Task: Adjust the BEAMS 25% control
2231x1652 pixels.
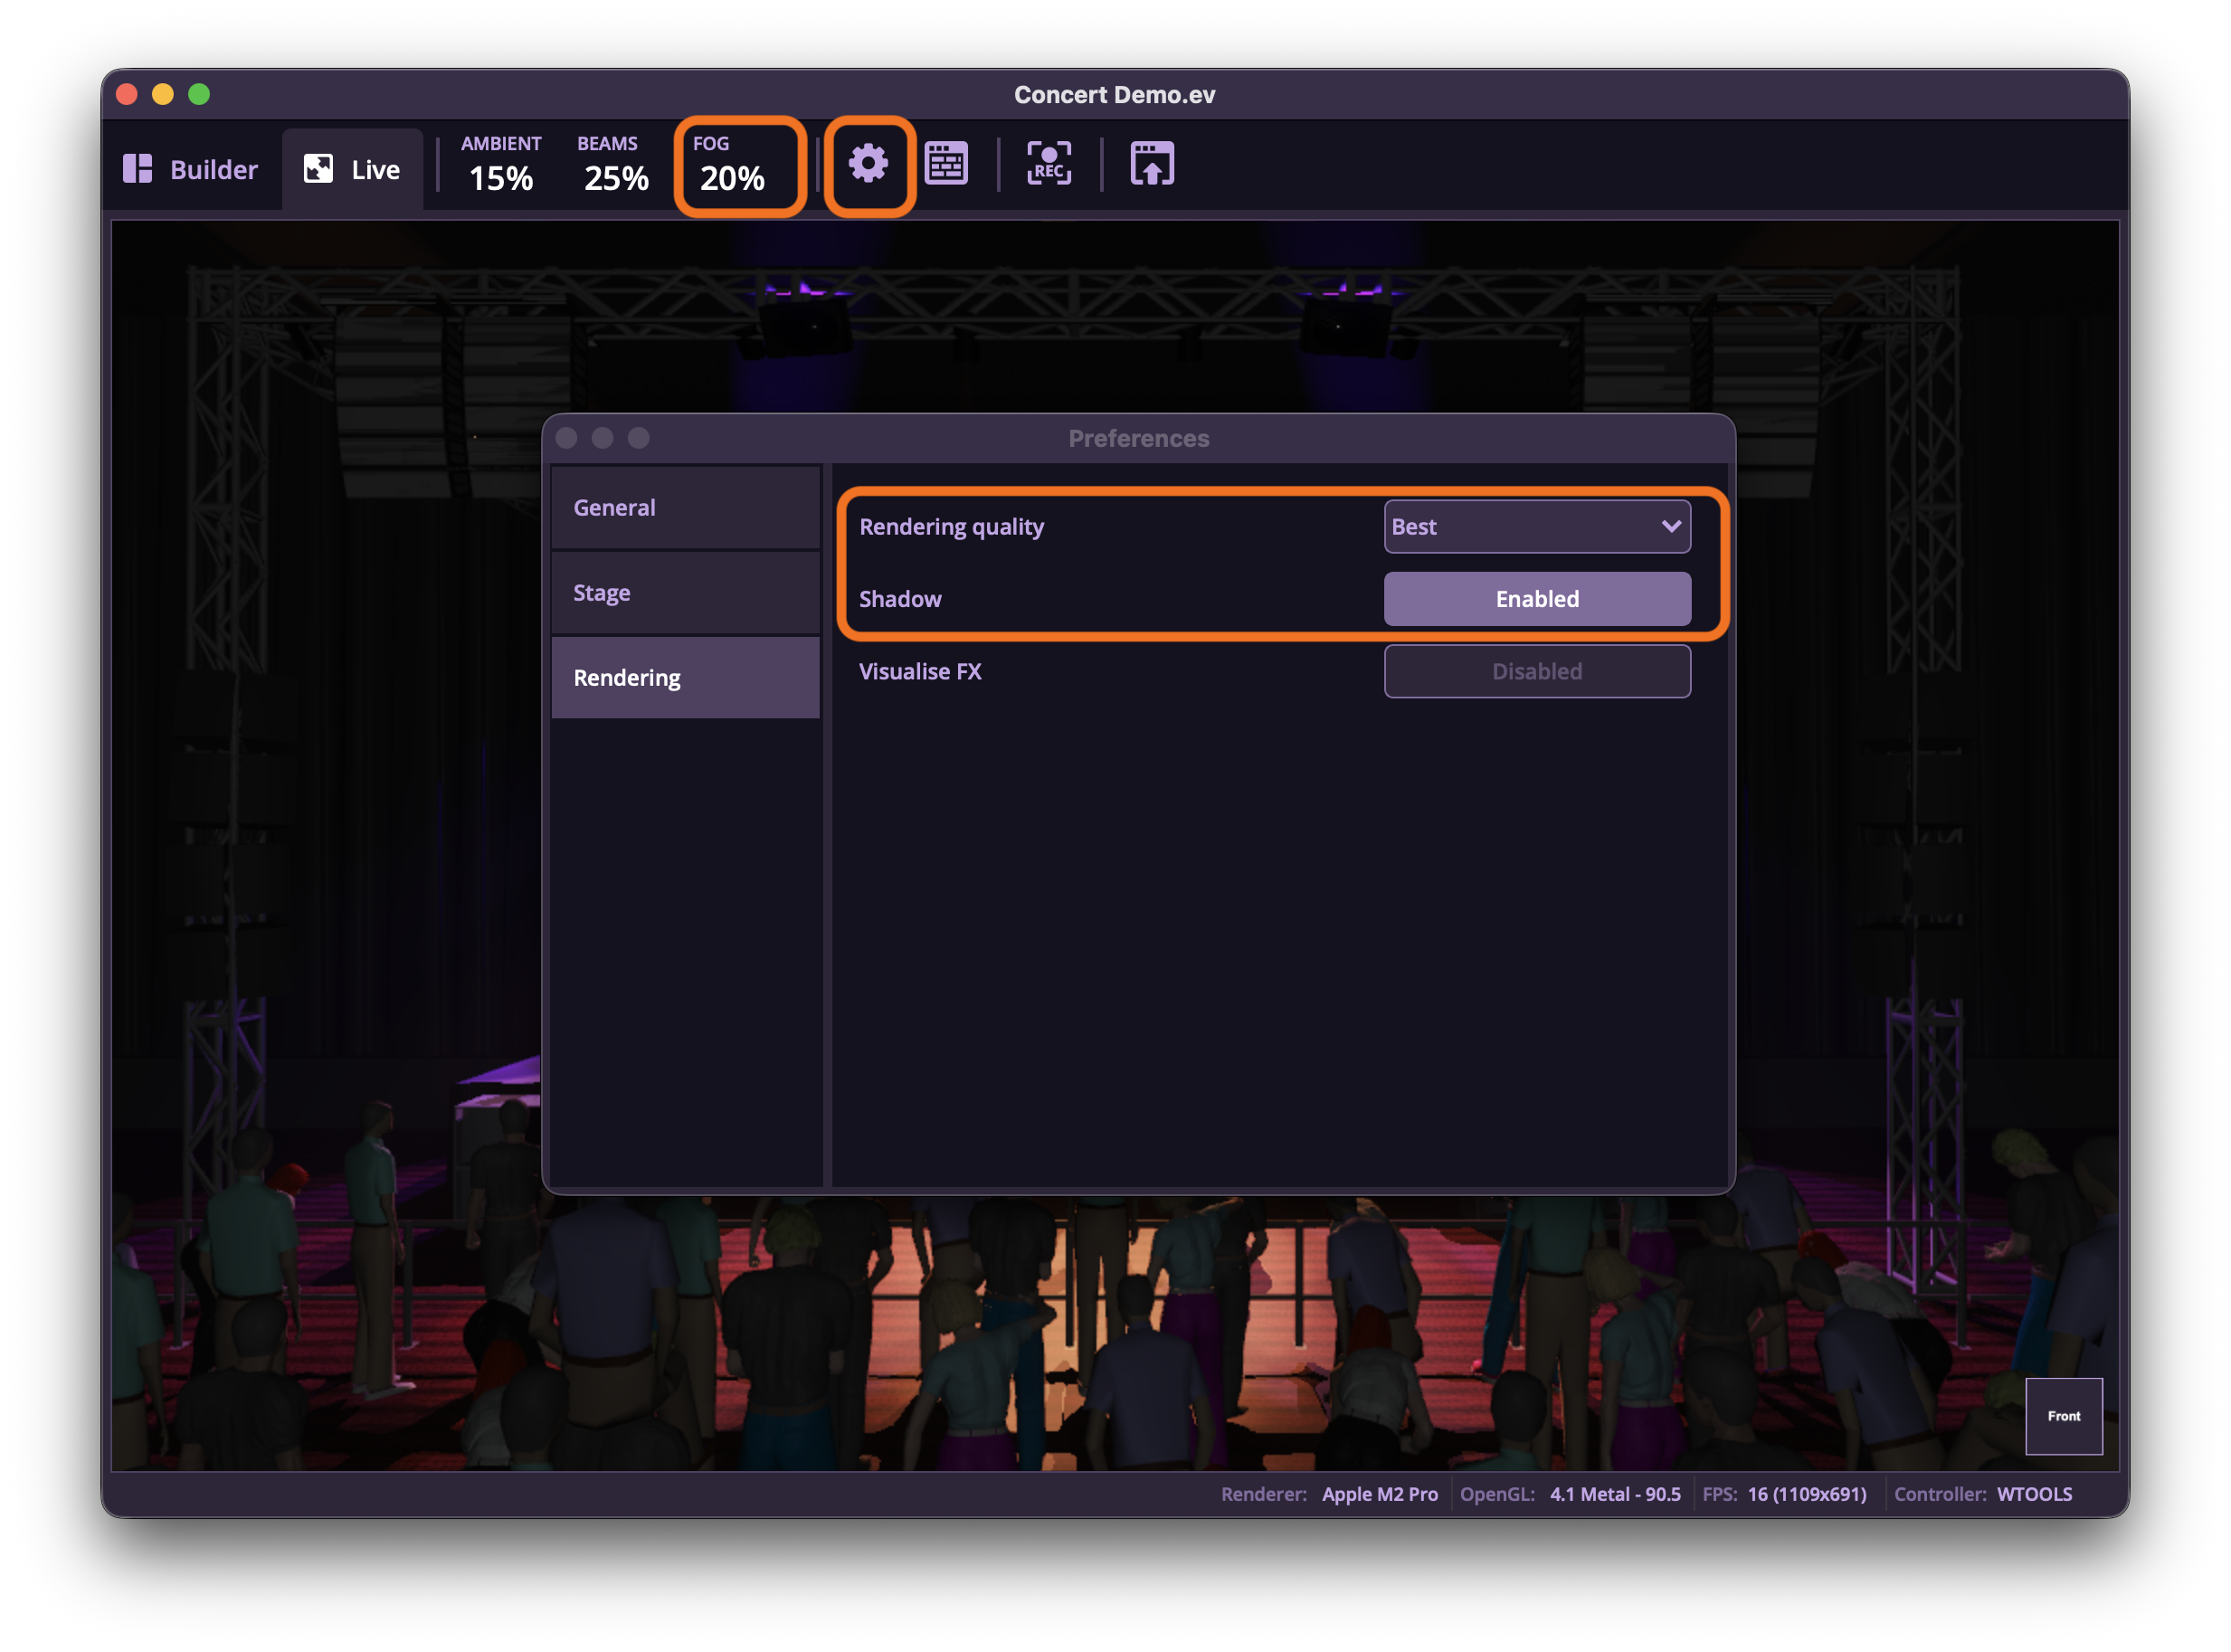Action: point(615,165)
